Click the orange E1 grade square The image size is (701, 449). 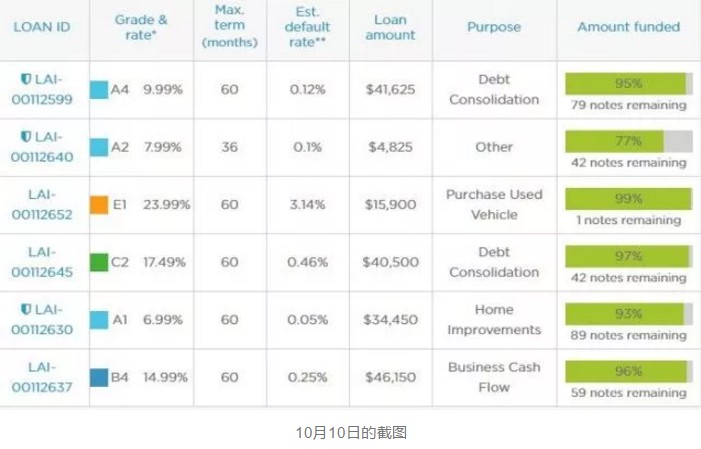pos(98,204)
